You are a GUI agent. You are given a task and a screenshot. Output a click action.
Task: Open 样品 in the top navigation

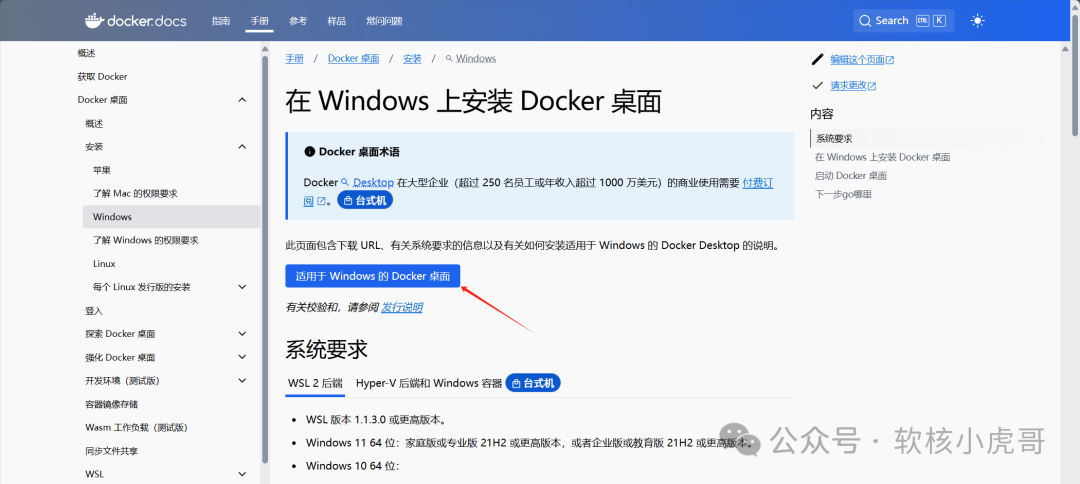click(337, 21)
